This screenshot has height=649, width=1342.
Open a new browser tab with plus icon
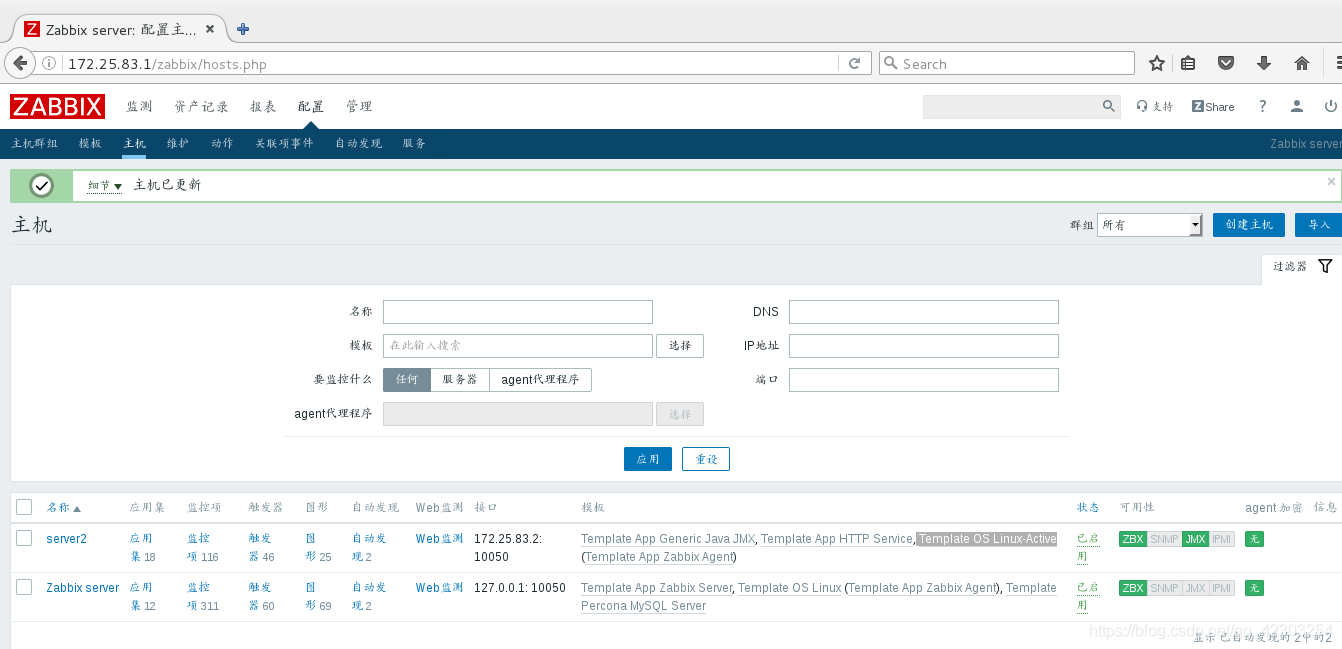pos(243,29)
